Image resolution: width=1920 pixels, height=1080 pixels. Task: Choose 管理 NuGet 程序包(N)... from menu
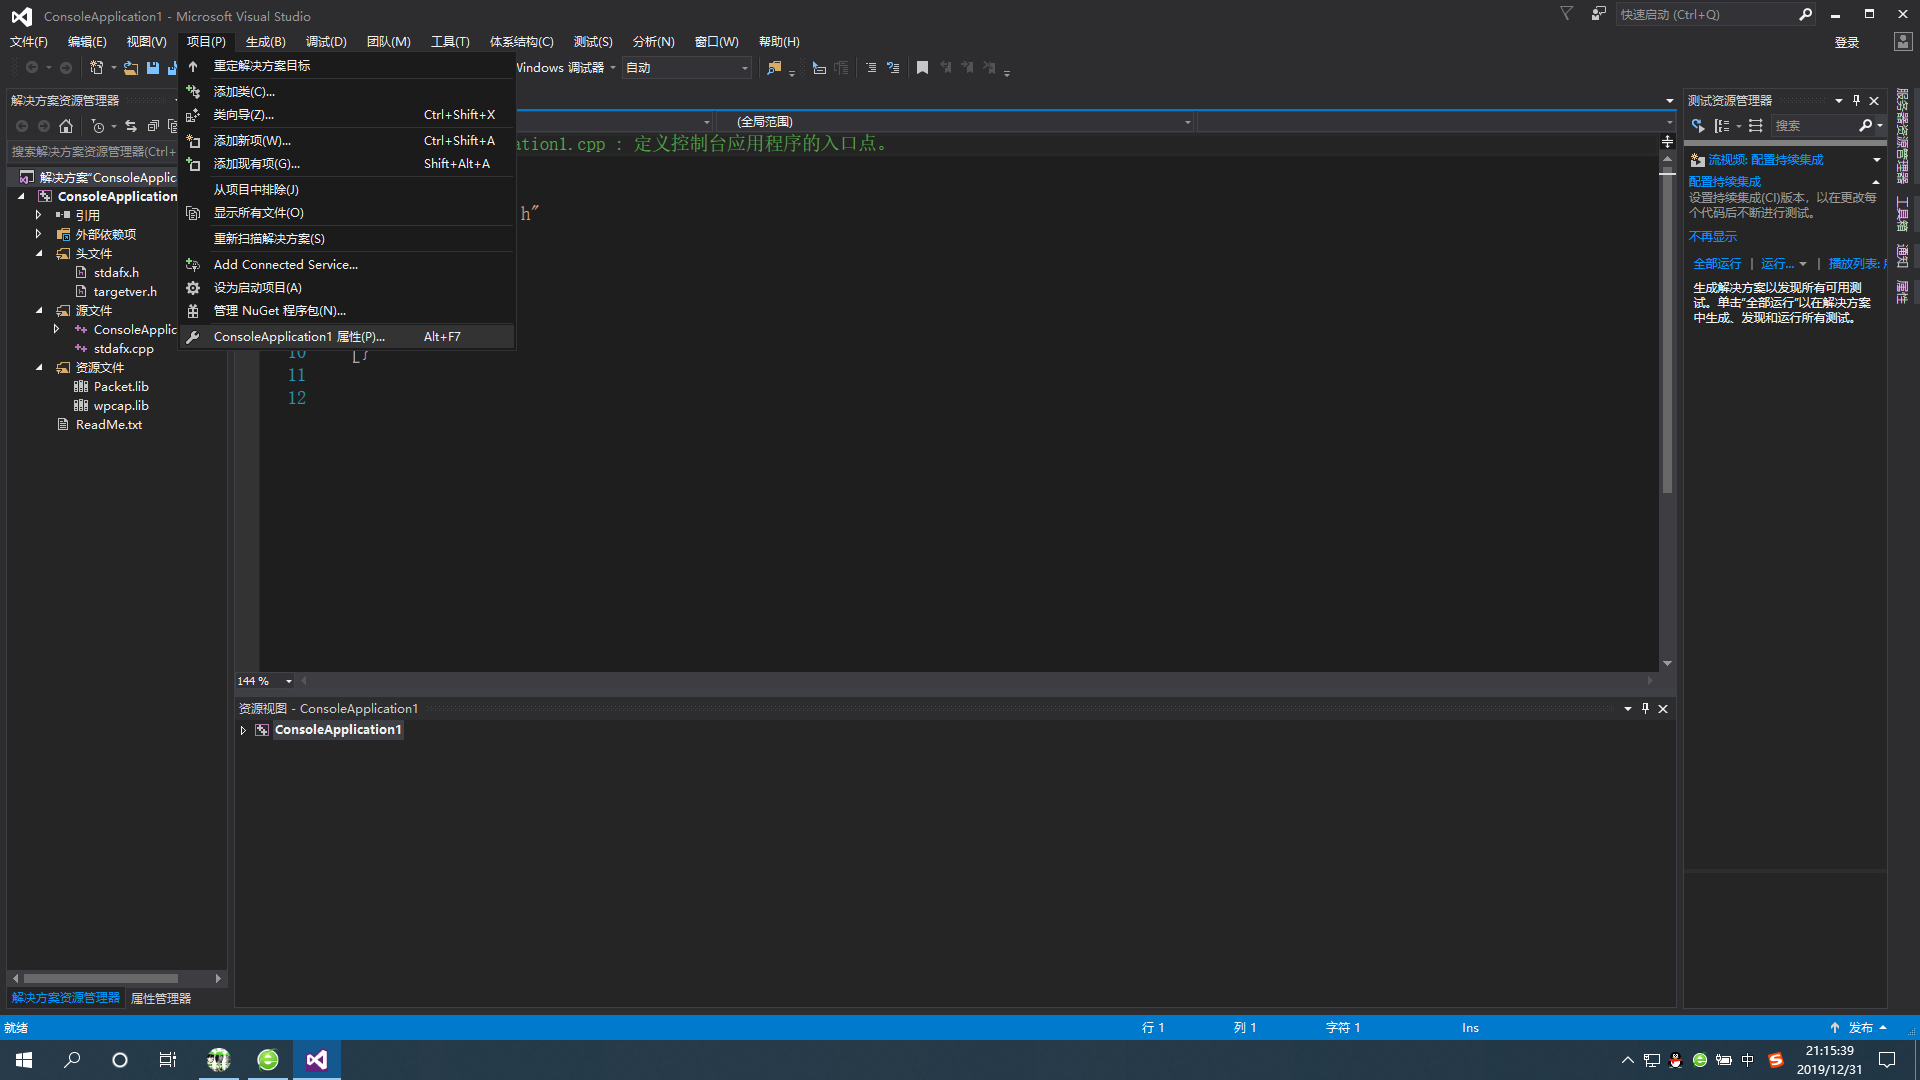pyautogui.click(x=279, y=311)
